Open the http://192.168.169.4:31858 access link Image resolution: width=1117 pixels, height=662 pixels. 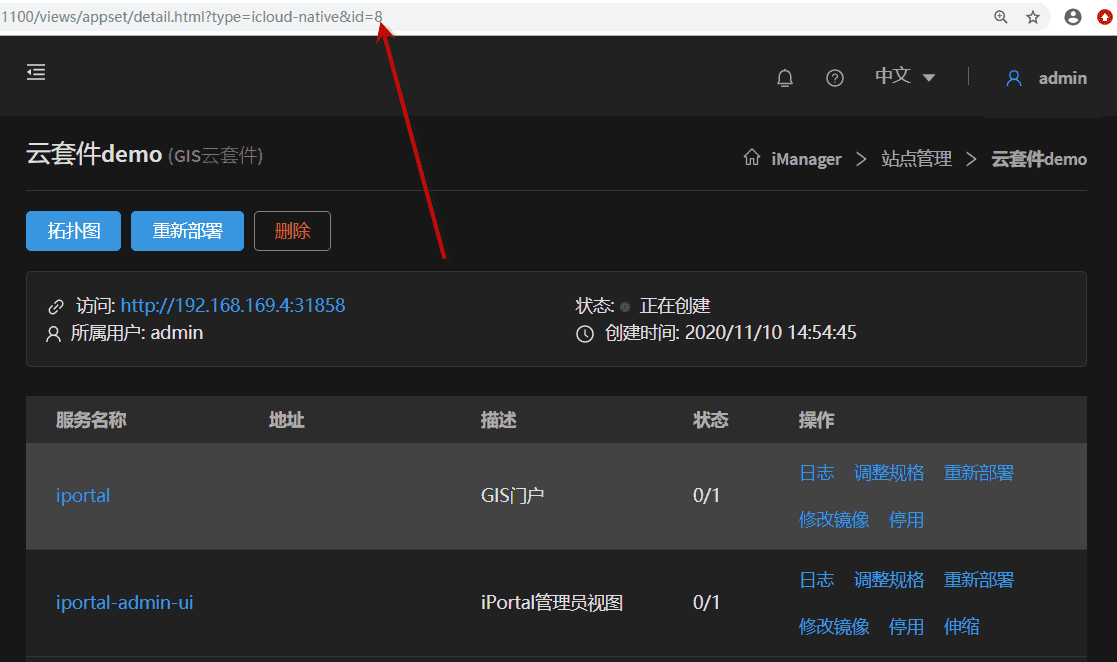point(232,305)
